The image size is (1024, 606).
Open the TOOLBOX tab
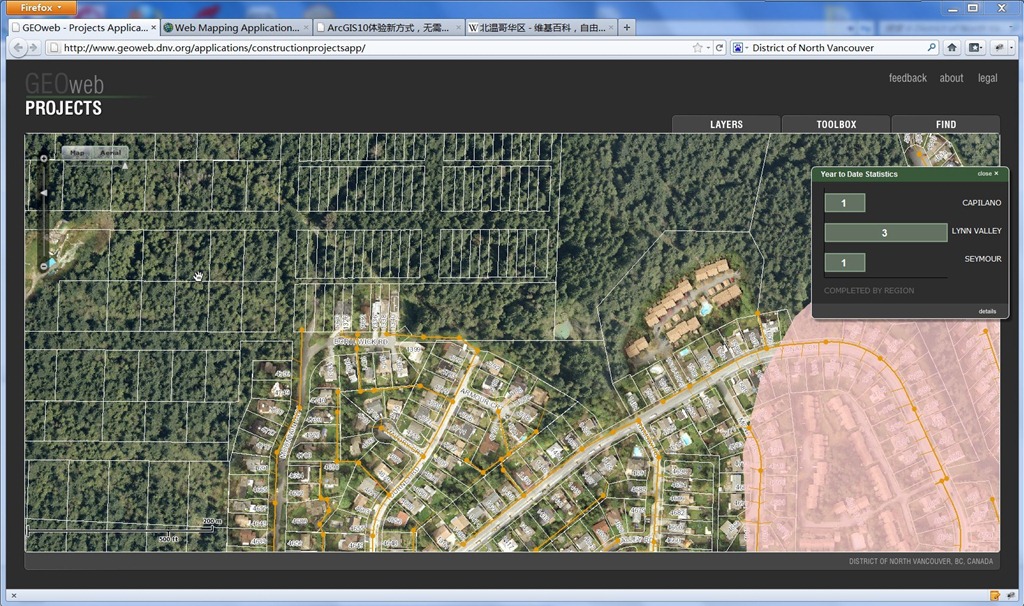pos(836,124)
